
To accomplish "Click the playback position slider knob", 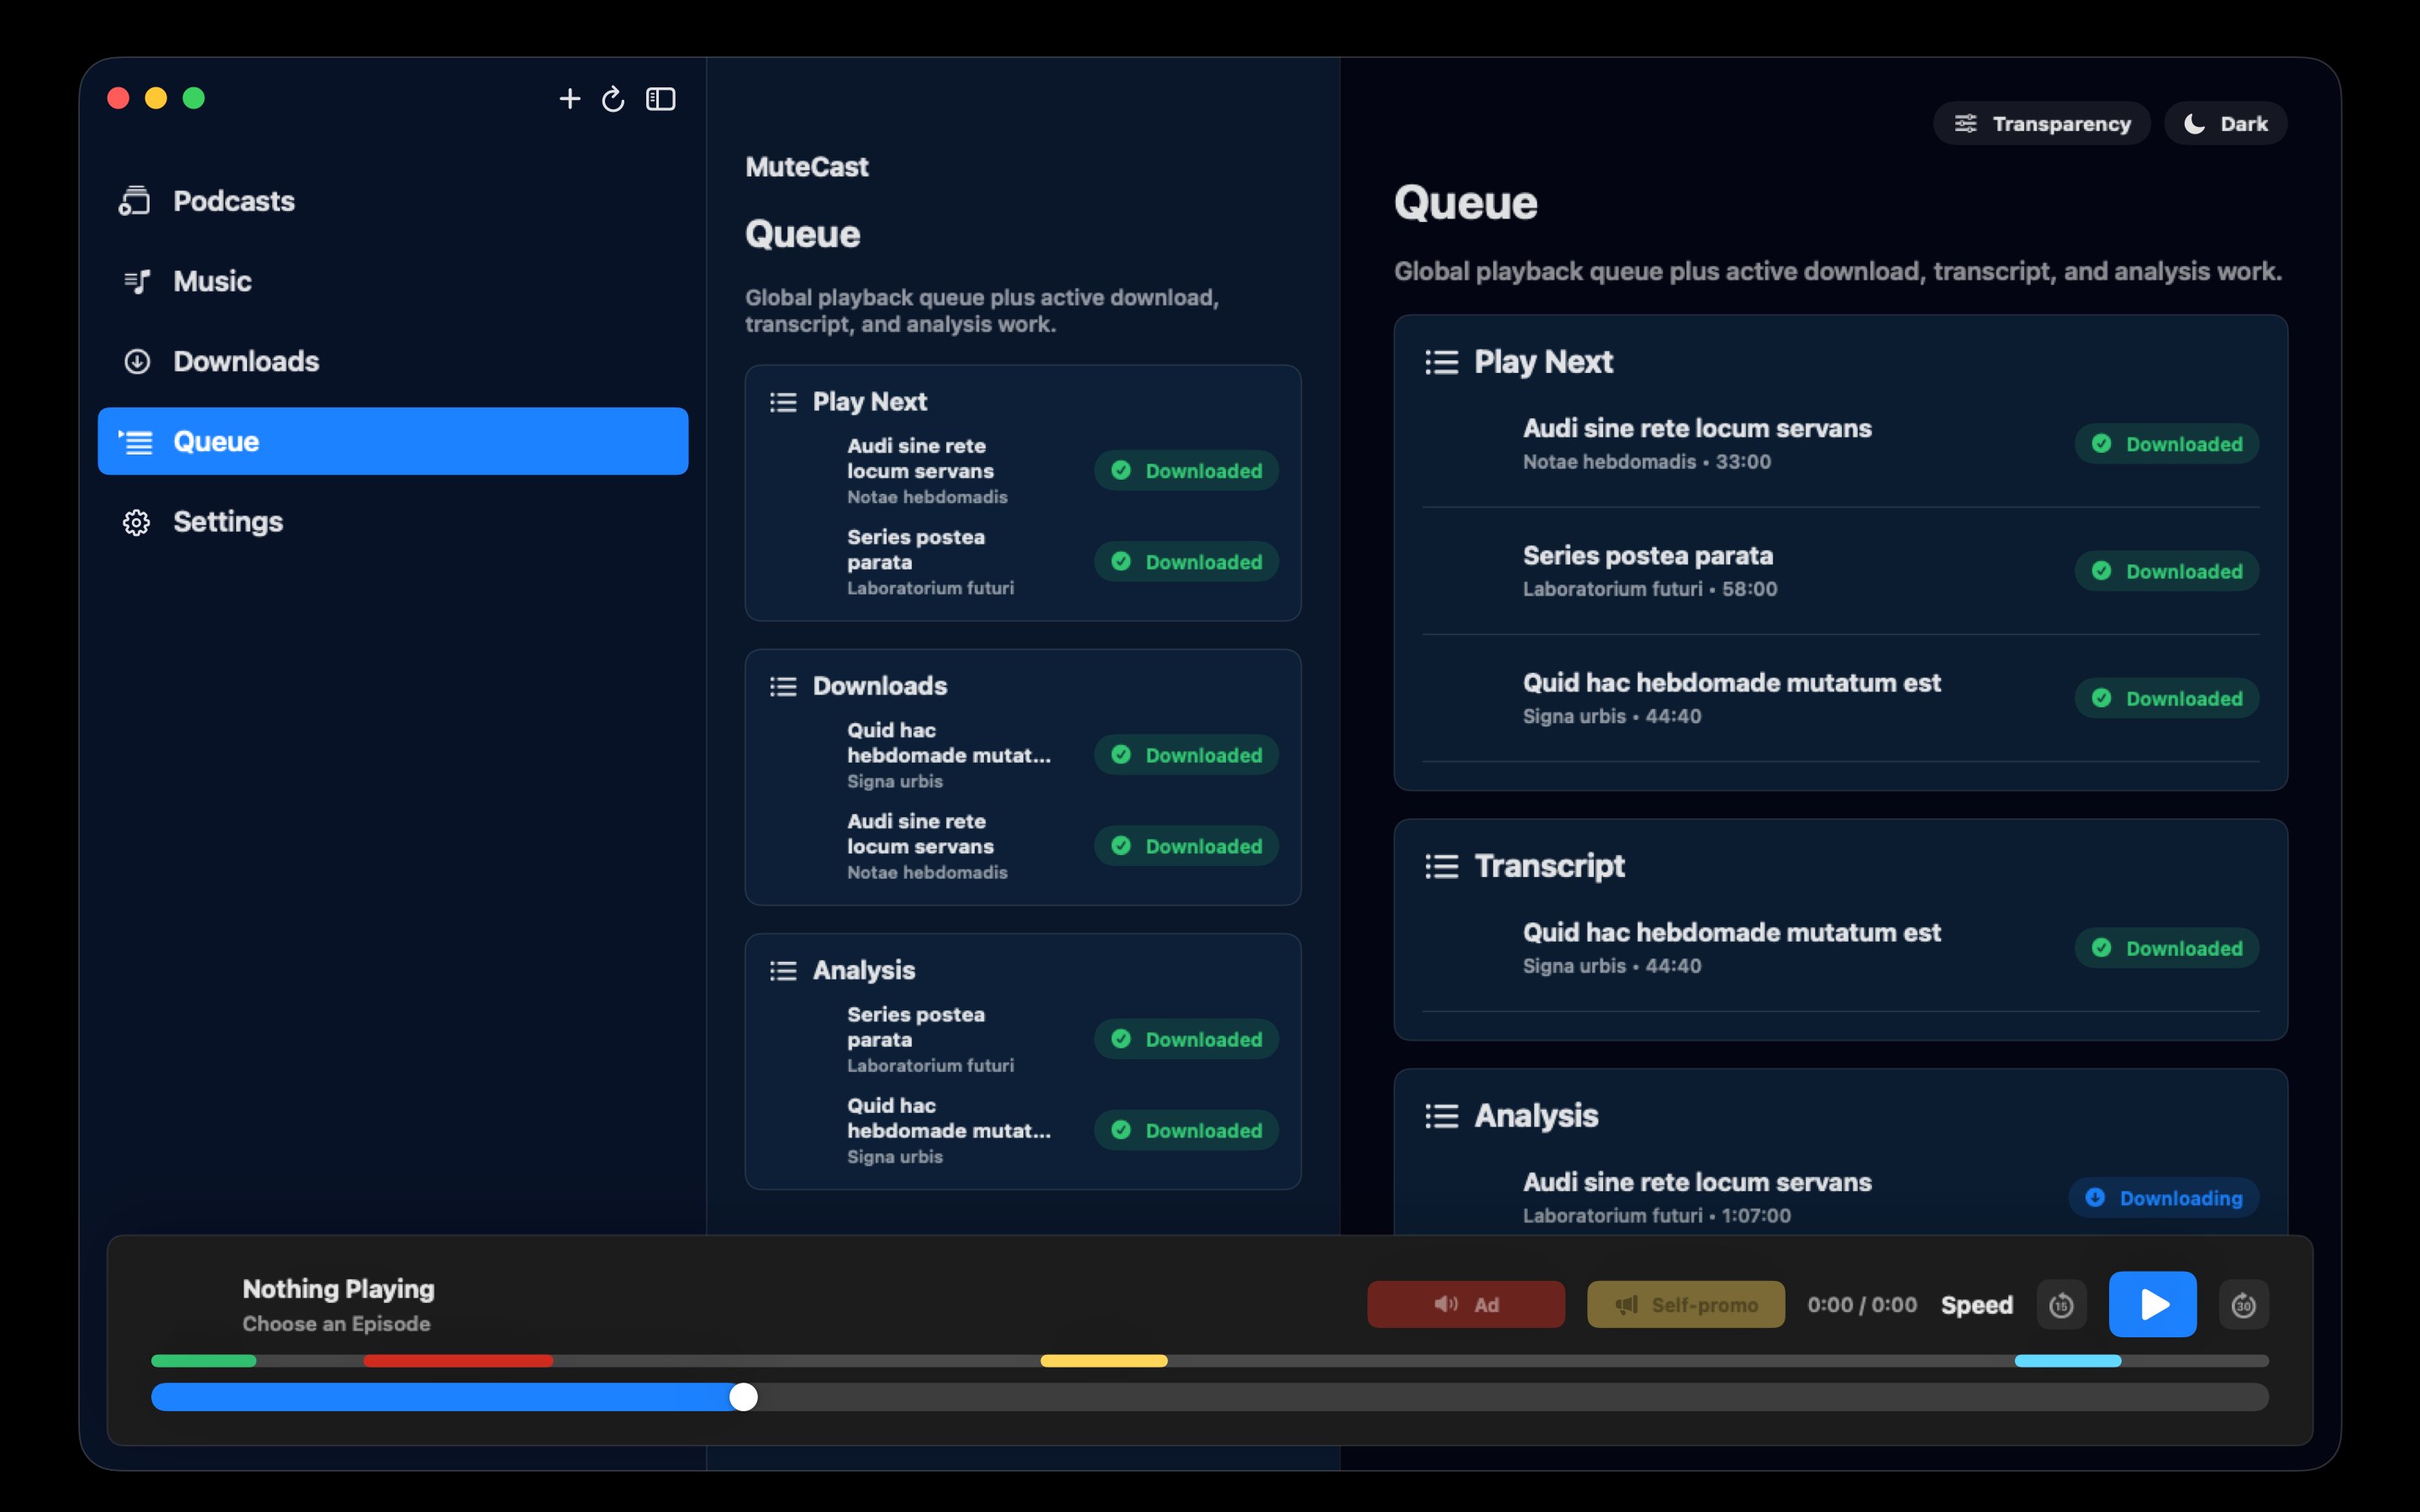I will [743, 1397].
